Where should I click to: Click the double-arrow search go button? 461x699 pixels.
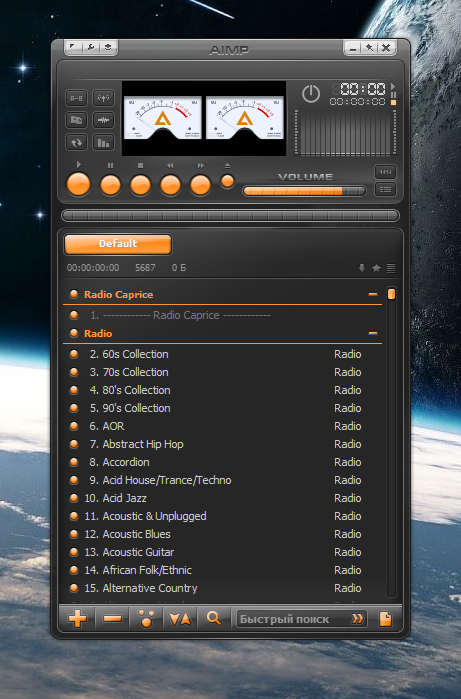357,619
